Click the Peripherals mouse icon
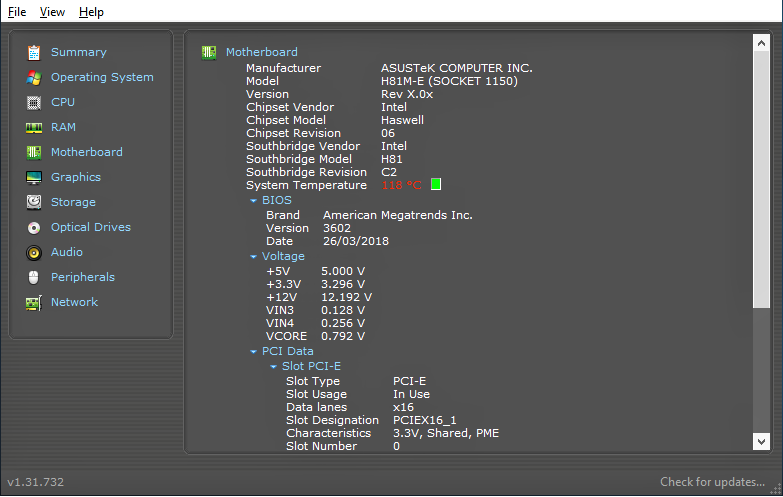783x497 pixels. pyautogui.click(x=33, y=278)
